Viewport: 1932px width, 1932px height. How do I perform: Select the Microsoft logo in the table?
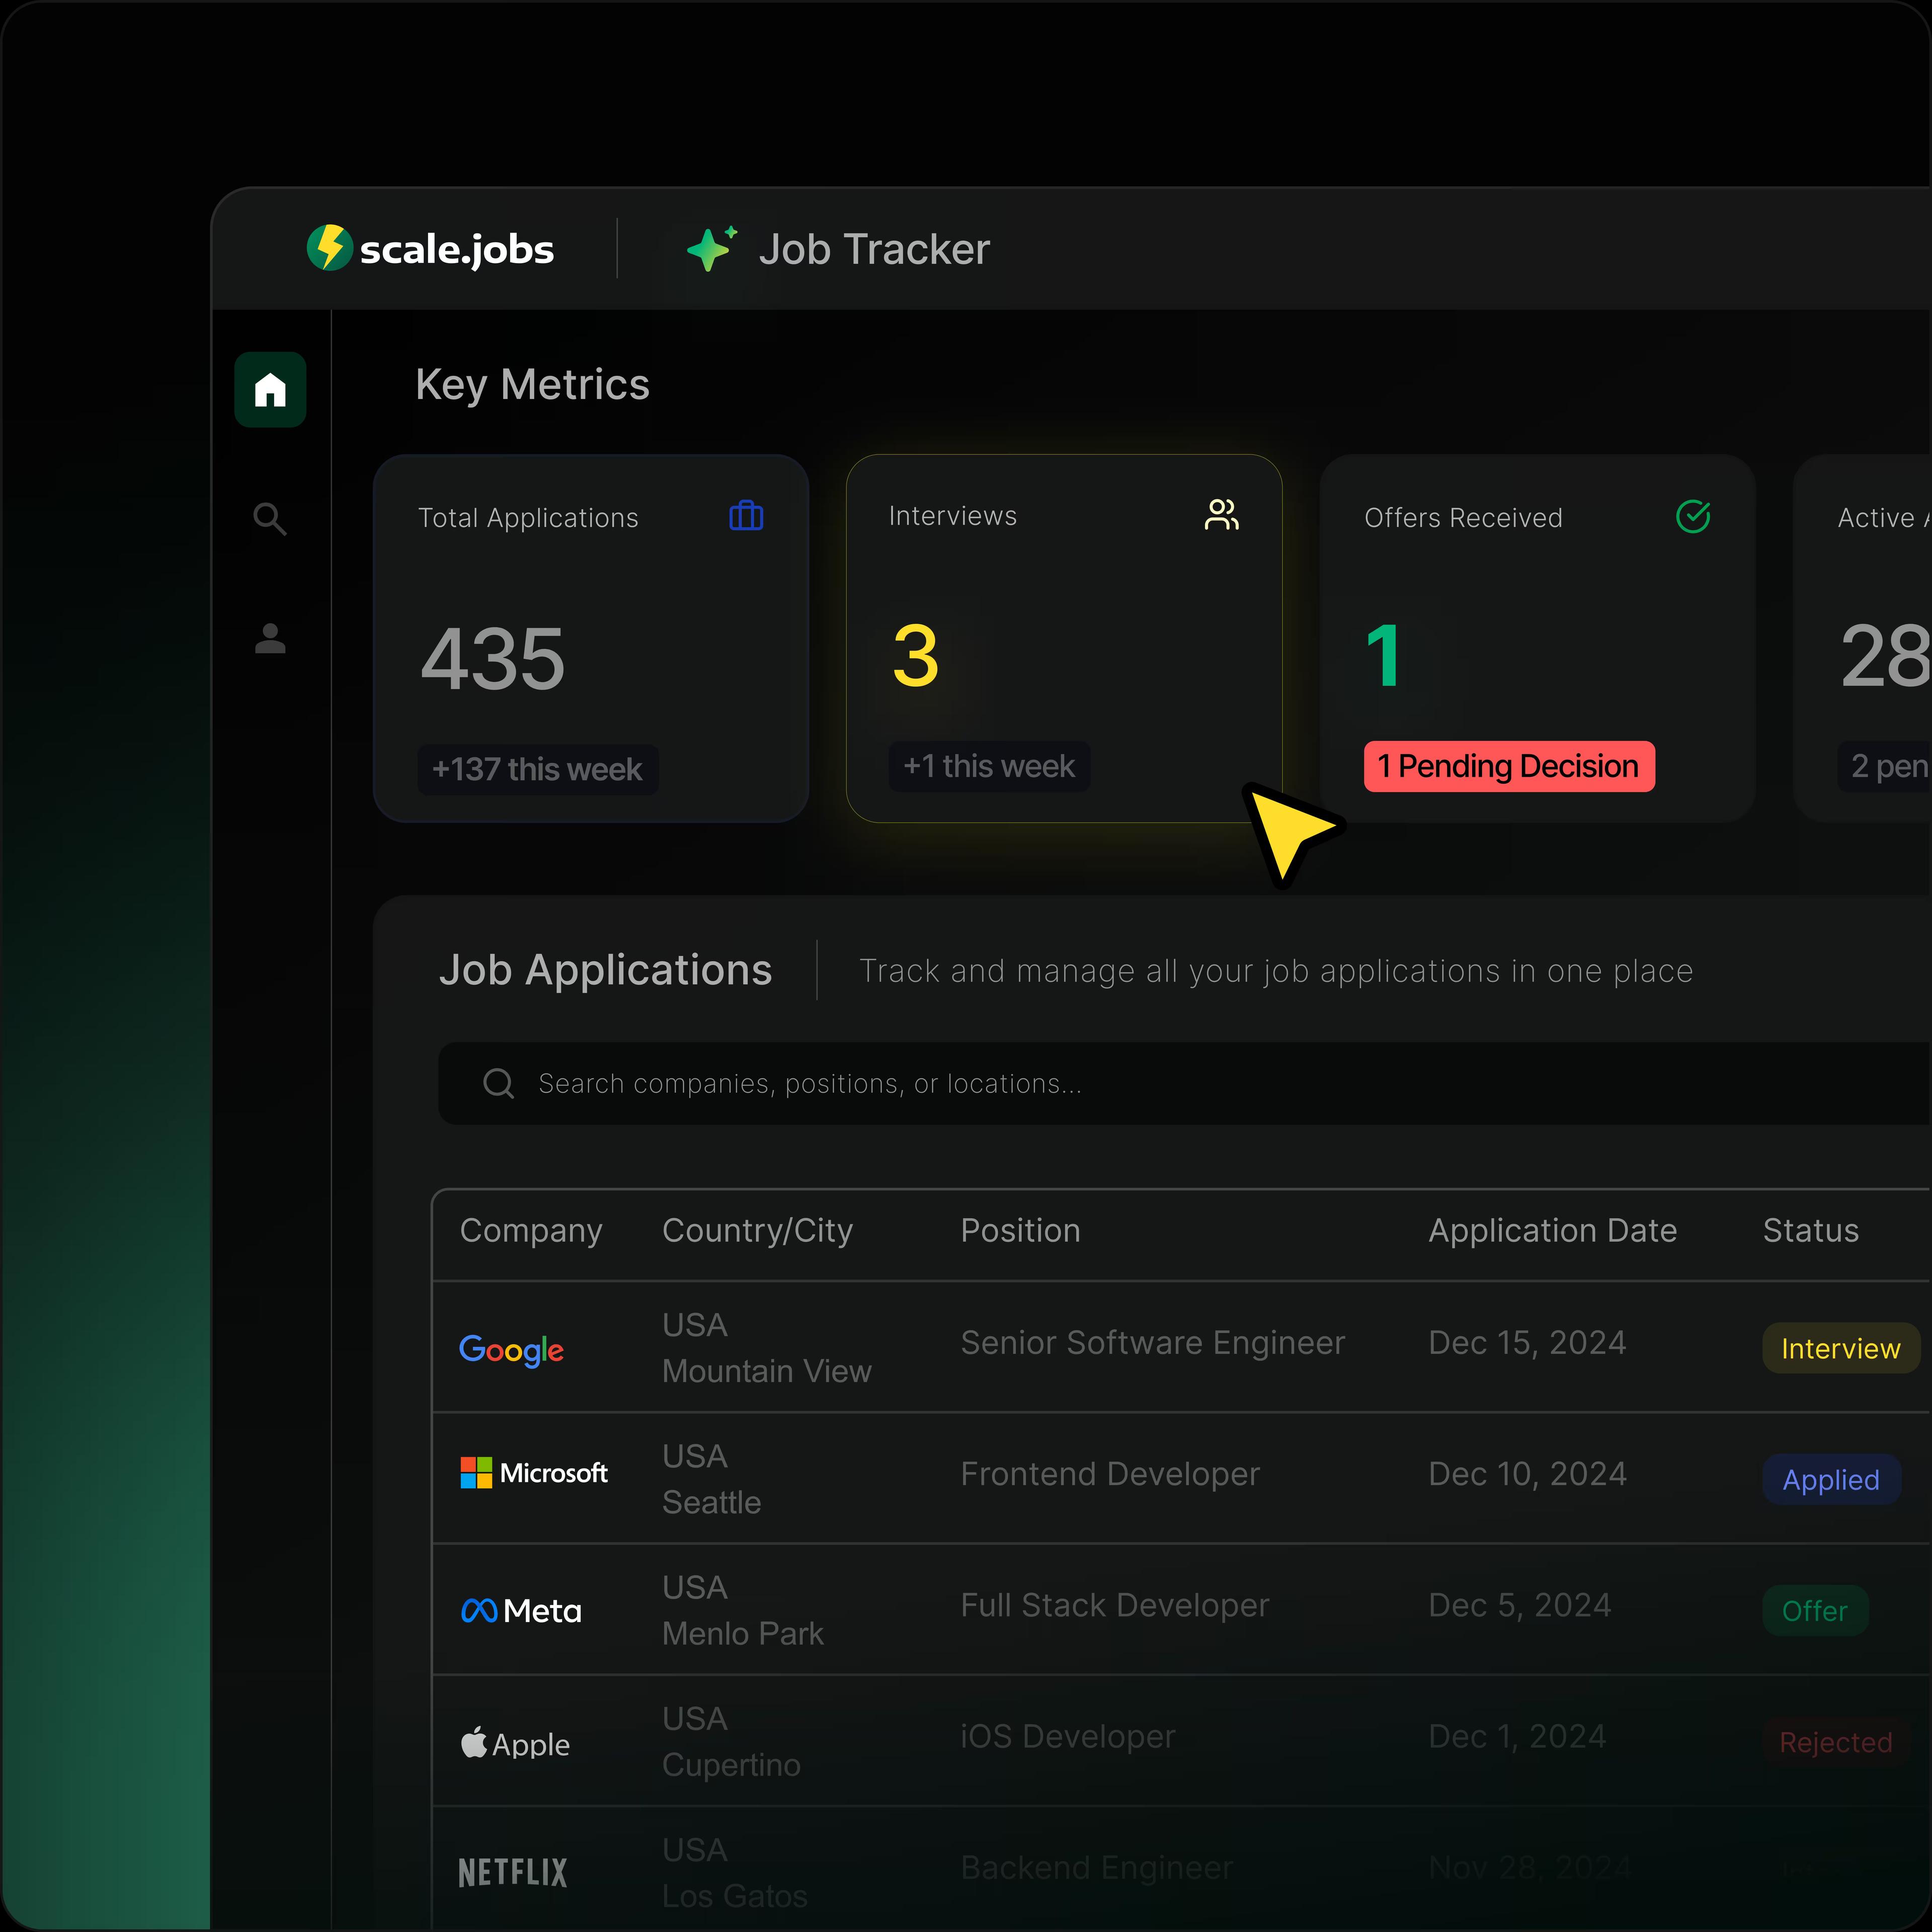(x=534, y=1473)
